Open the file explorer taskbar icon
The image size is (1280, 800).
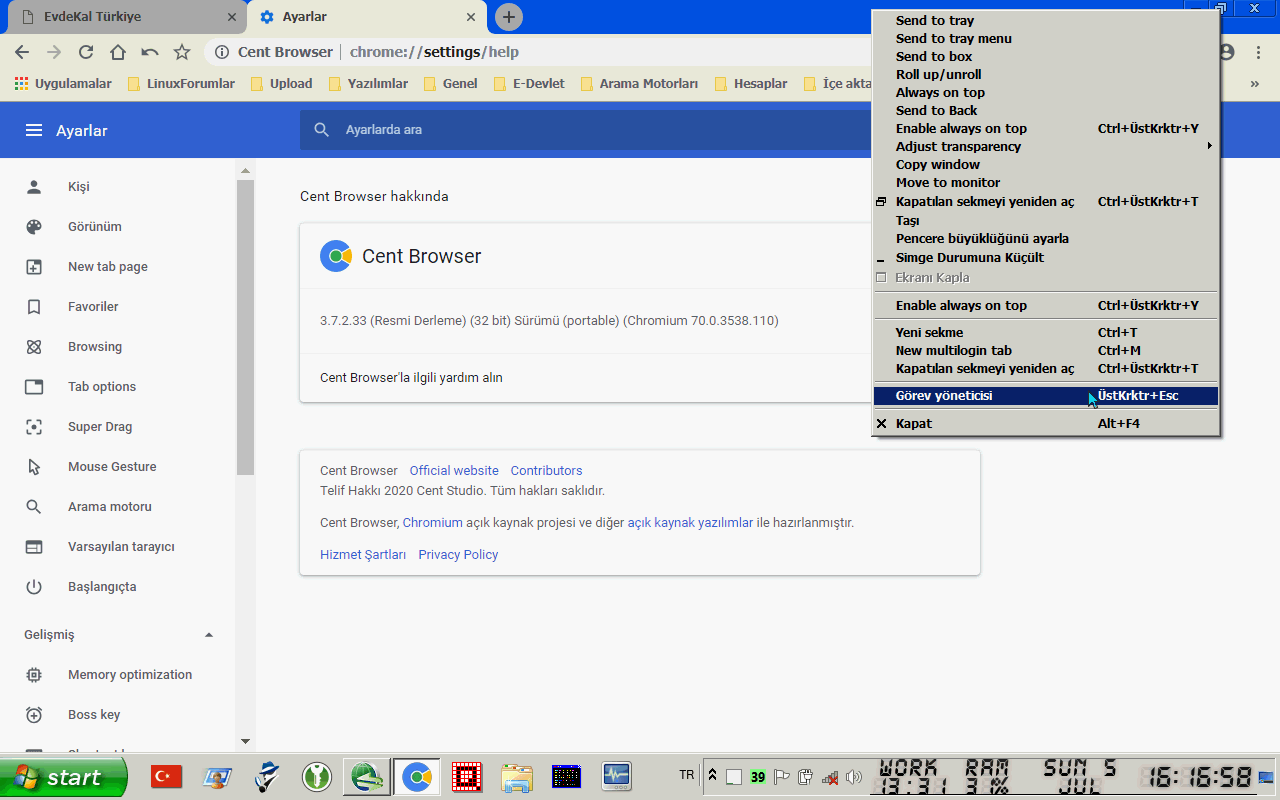pyautogui.click(x=517, y=776)
